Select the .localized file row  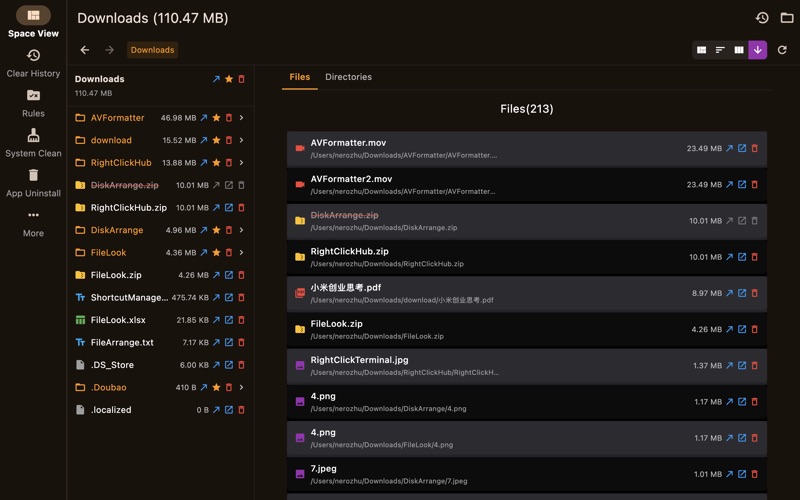click(160, 410)
